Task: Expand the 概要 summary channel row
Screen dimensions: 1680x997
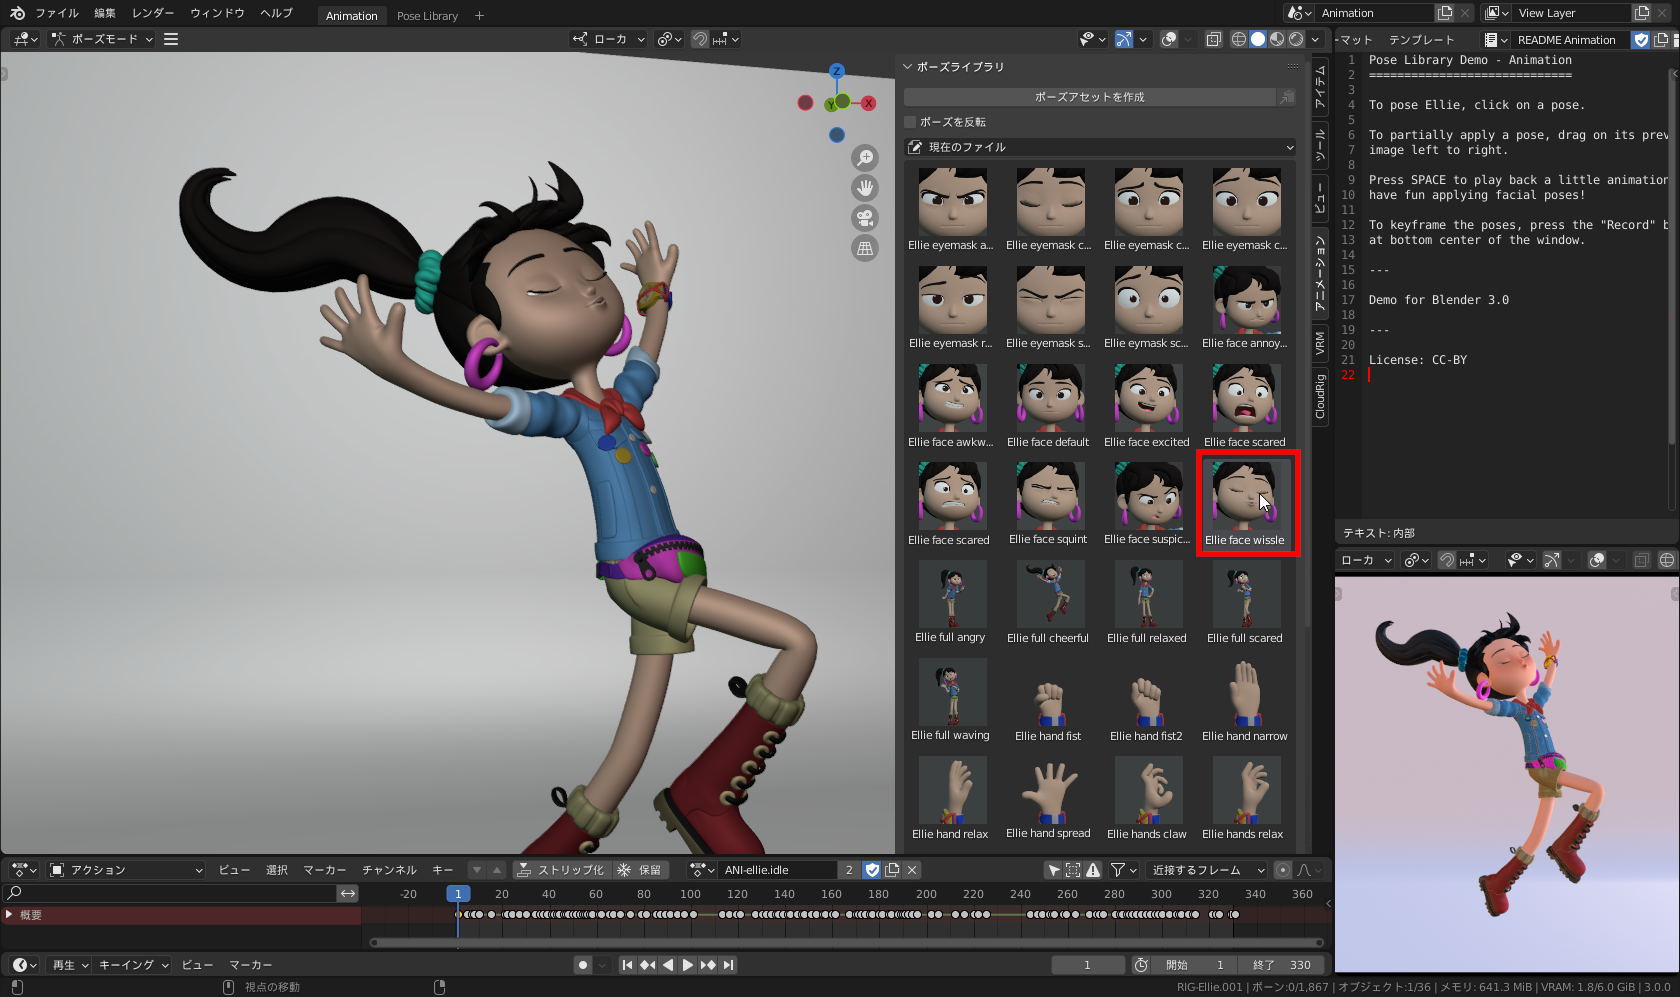Action: click(x=10, y=915)
